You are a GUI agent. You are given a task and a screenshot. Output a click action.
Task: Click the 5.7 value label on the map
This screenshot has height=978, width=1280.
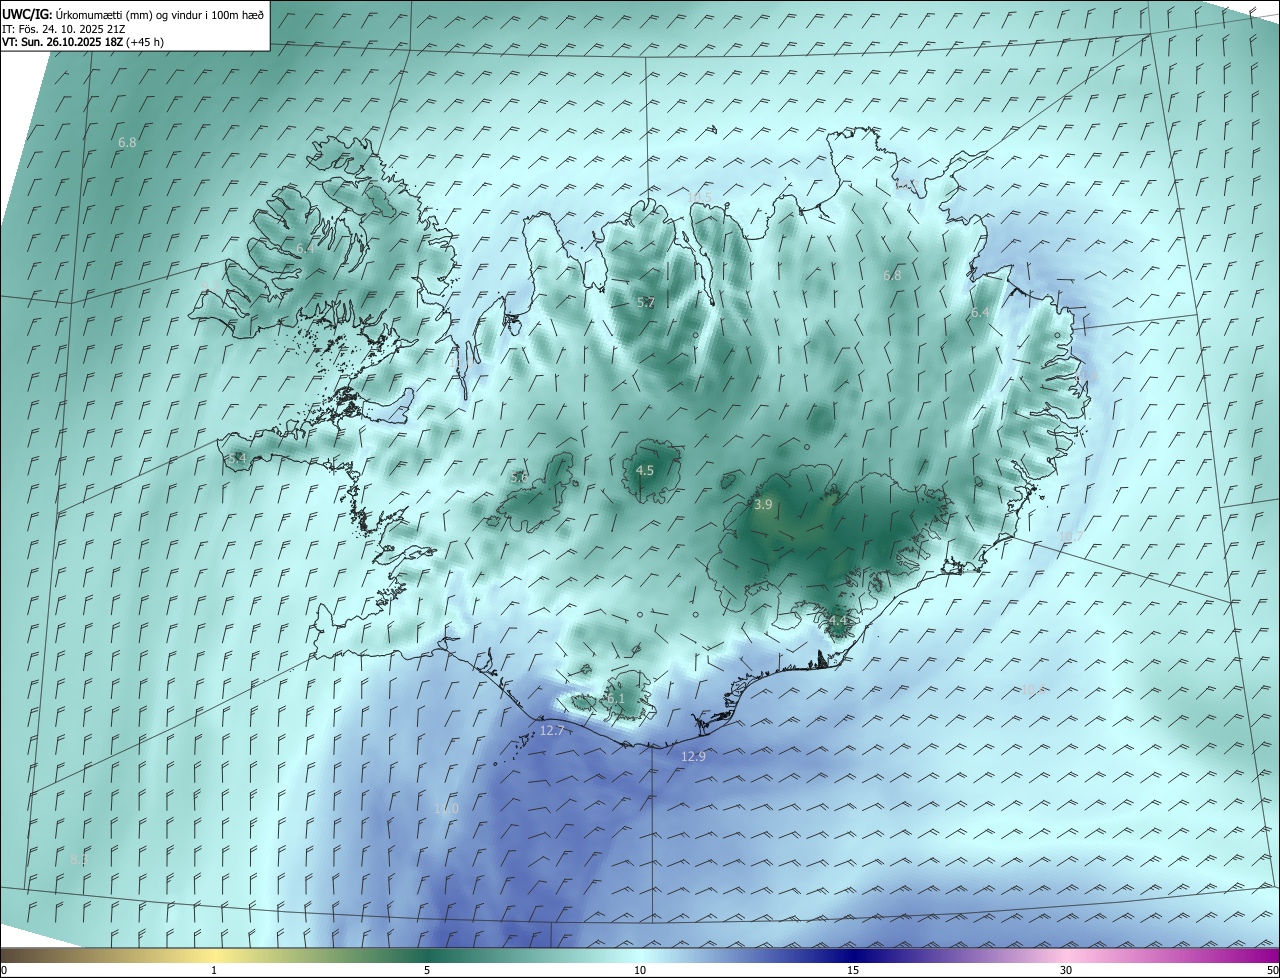(x=646, y=302)
